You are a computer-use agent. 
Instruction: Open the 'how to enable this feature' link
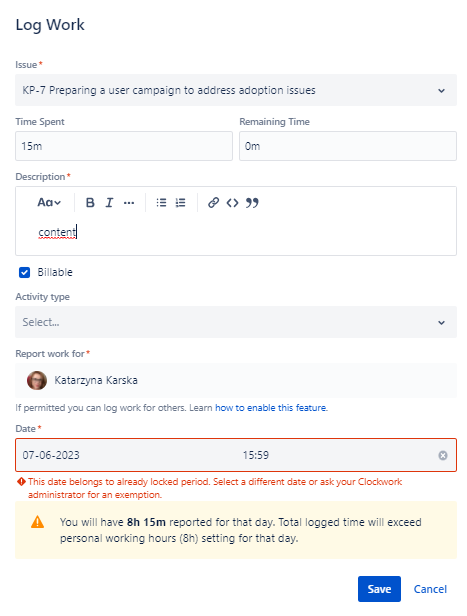(x=271, y=408)
